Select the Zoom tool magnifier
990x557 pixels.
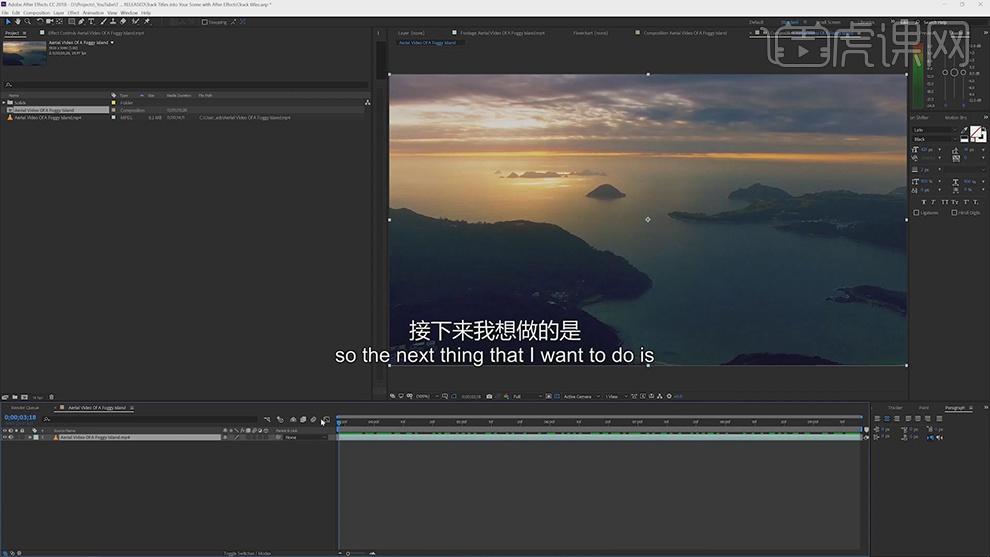[28, 21]
